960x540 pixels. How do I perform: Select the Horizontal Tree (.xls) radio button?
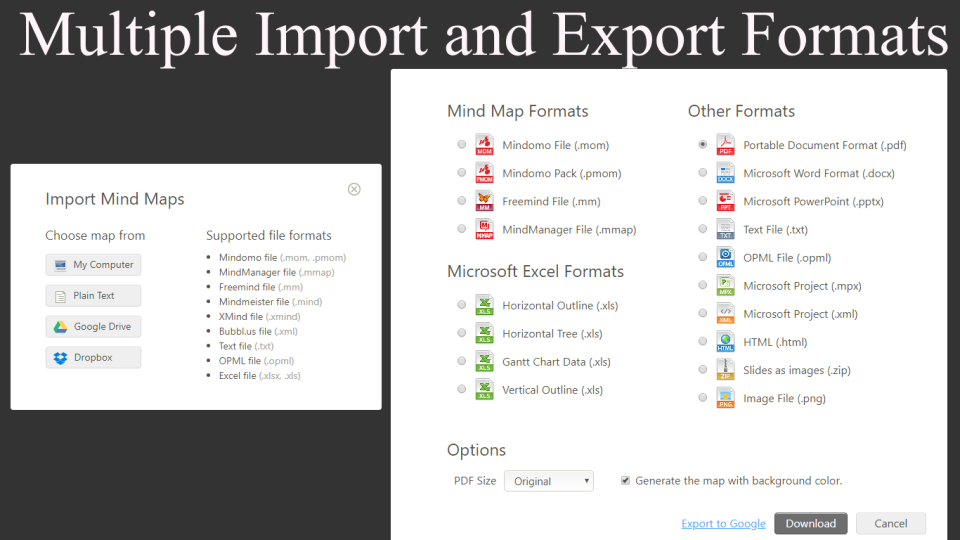462,333
